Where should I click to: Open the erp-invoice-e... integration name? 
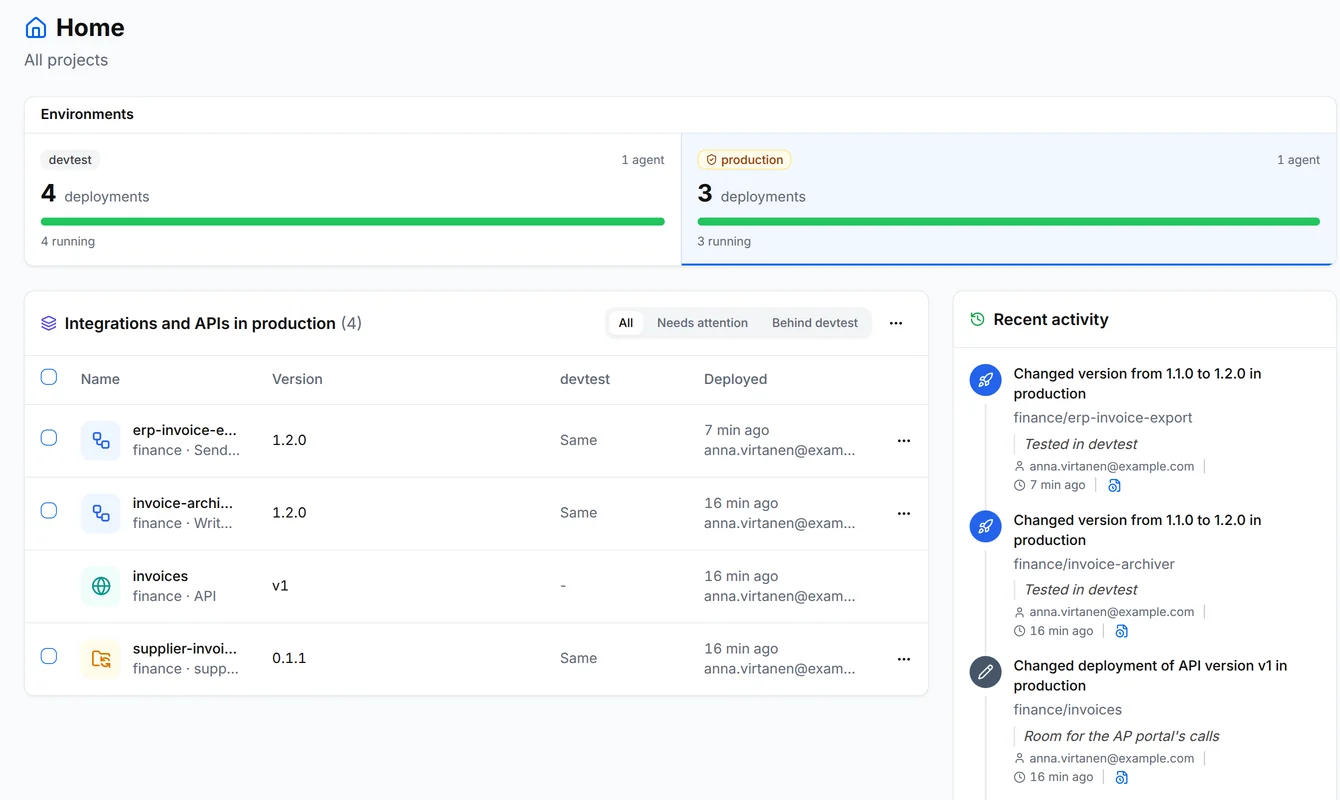[184, 430]
